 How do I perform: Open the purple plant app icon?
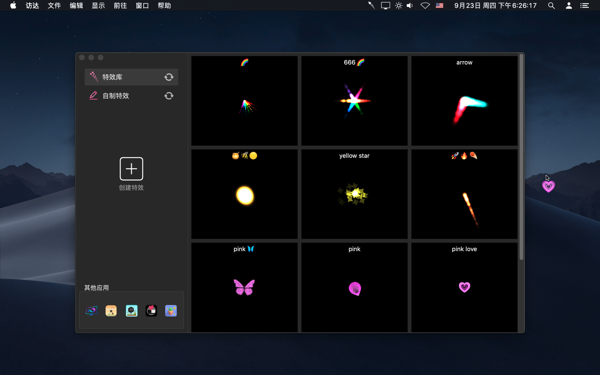(x=171, y=310)
